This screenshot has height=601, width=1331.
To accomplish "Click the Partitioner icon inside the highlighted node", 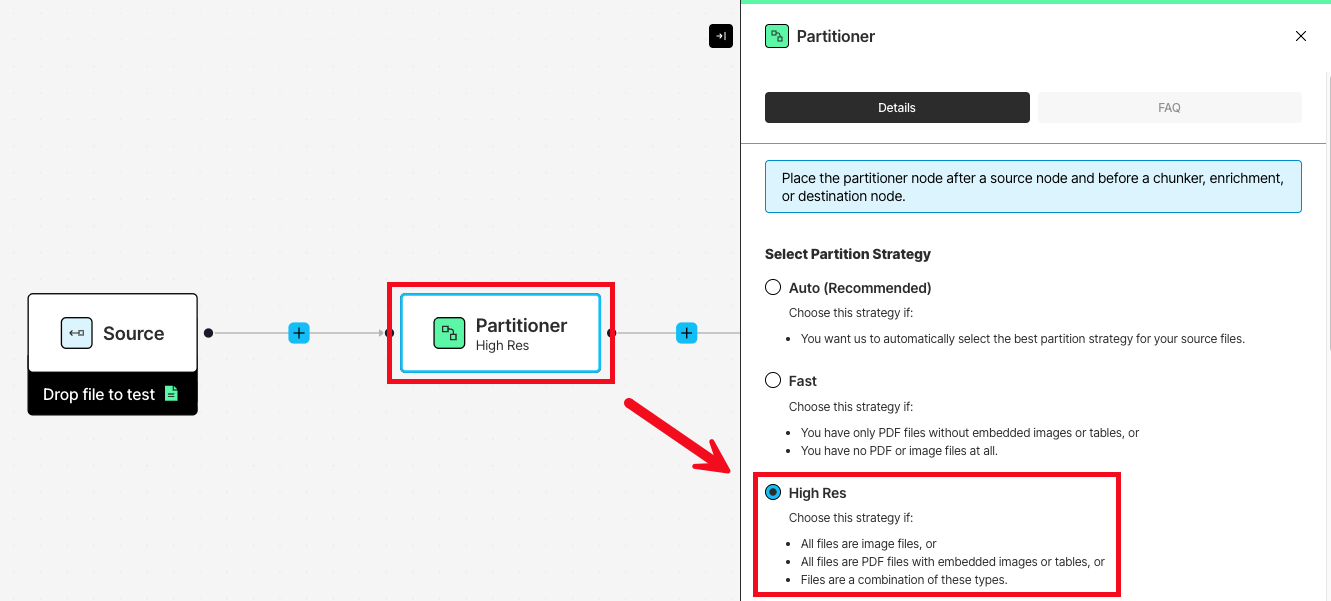I will pos(447,332).
